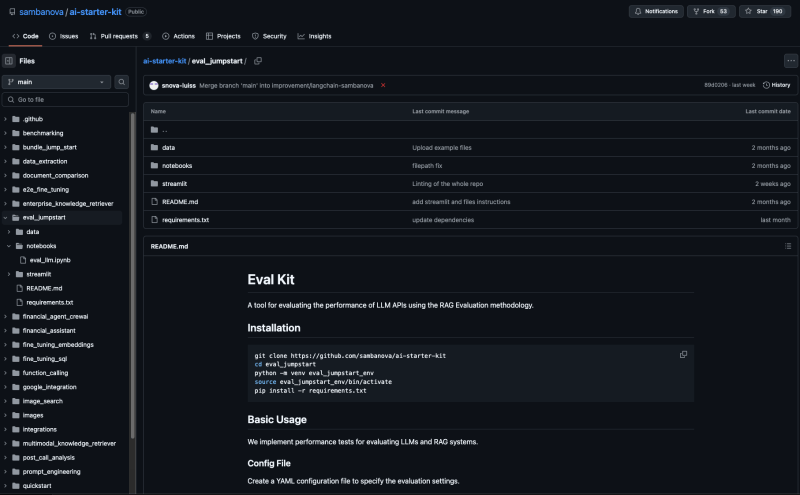Open the Security tab
Viewport: 800px width, 495px height.
pos(269,36)
